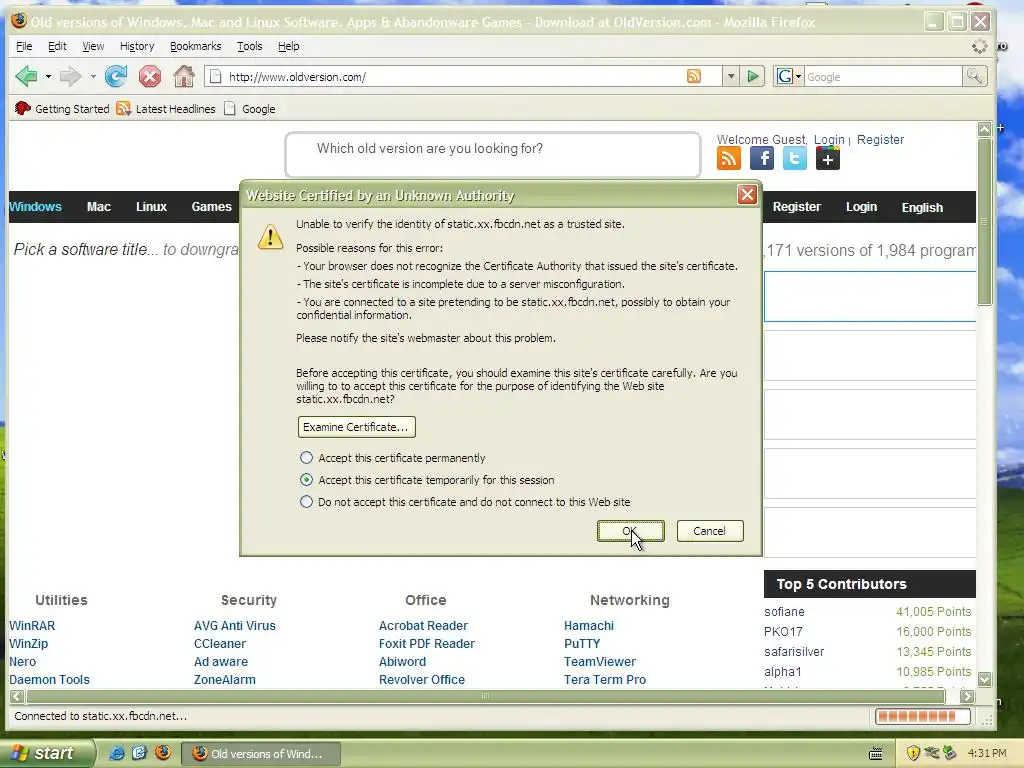
Task: Select Accept this certificate permanently
Action: (306, 458)
